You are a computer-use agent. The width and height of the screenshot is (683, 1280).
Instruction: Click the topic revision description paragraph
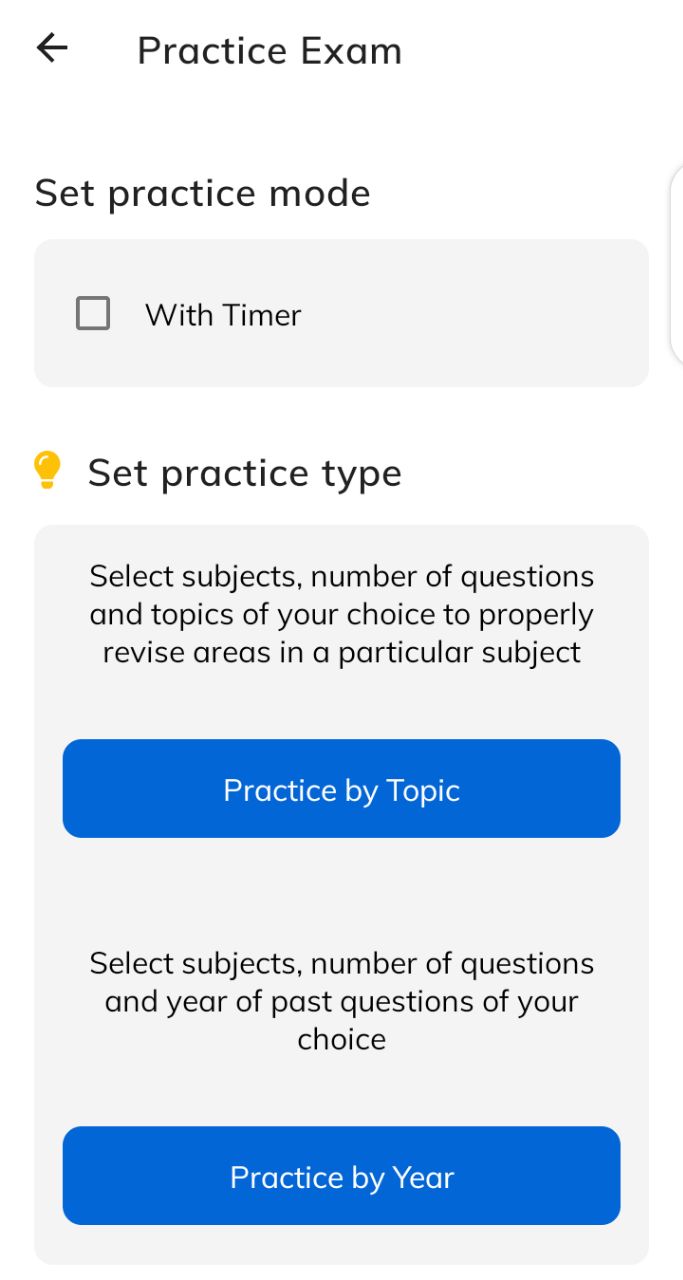pos(341,614)
